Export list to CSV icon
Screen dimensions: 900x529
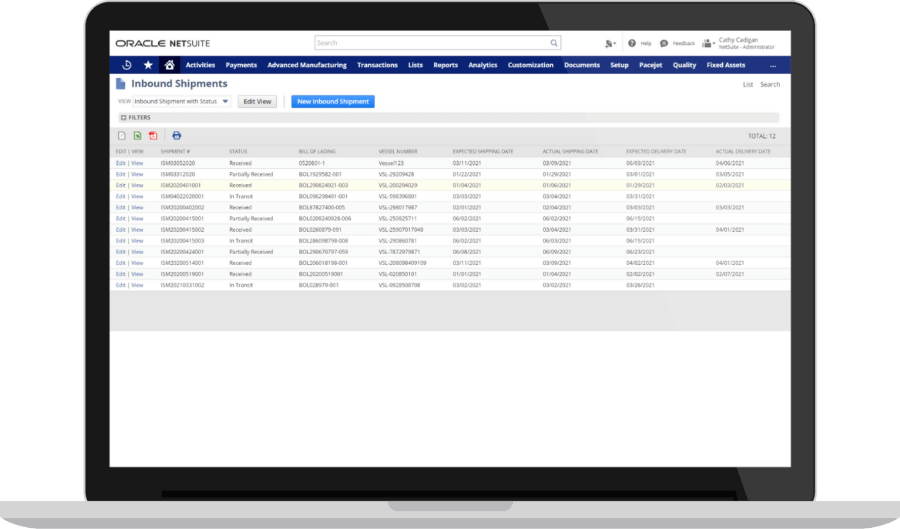coord(122,136)
